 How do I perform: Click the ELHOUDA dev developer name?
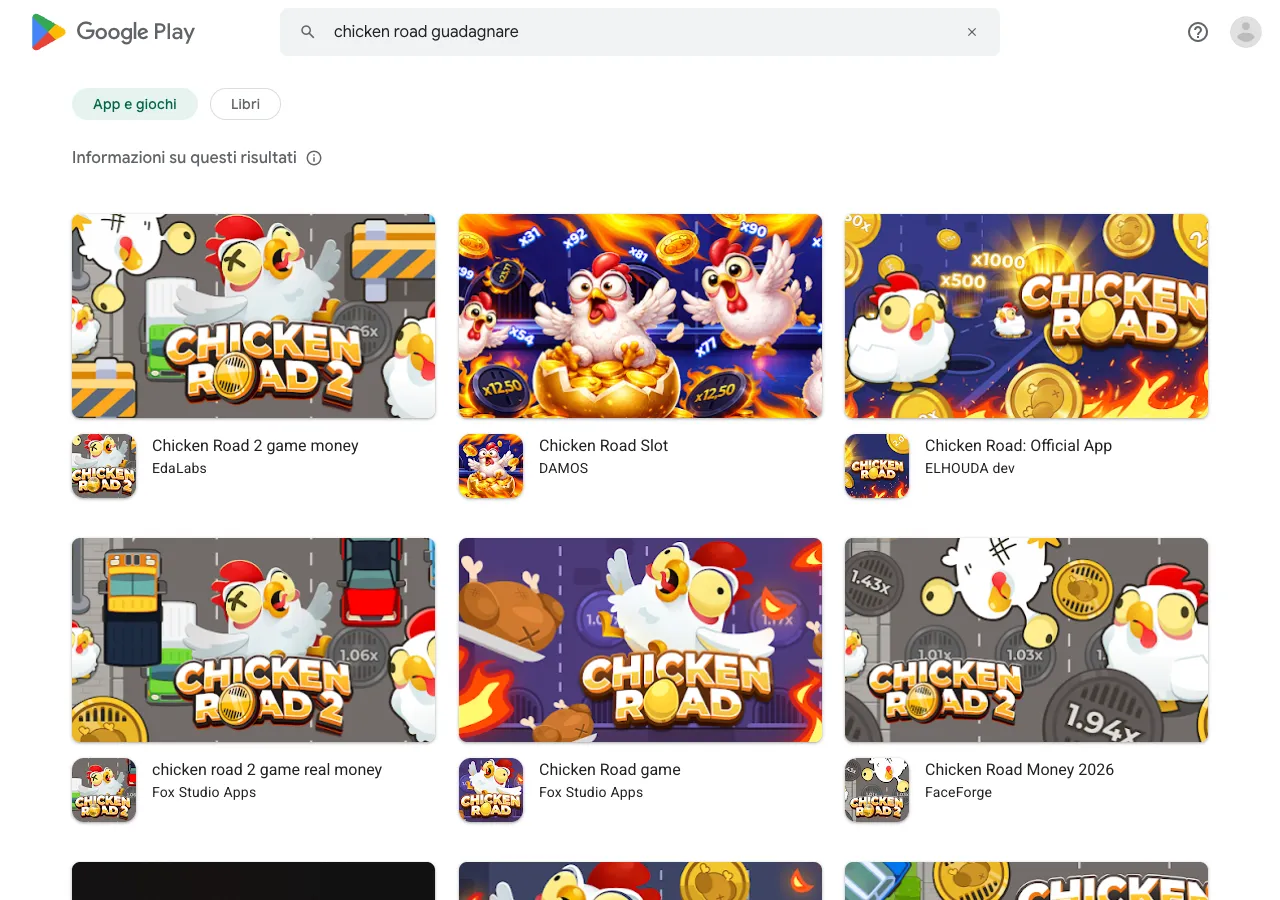click(x=970, y=468)
